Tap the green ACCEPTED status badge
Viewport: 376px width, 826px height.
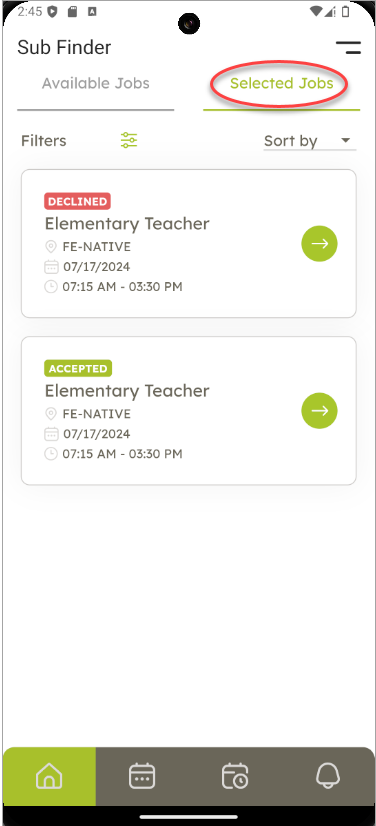click(78, 369)
